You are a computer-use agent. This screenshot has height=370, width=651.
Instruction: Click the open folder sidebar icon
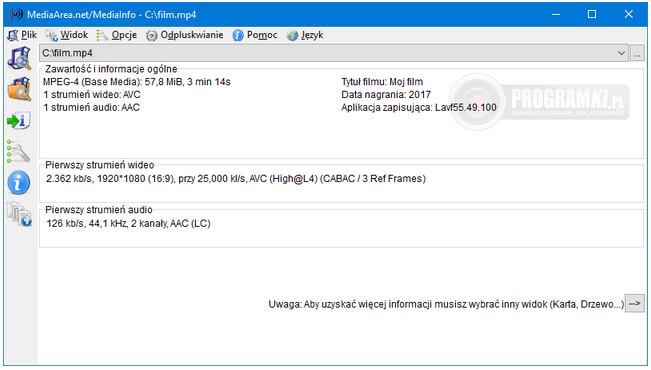[19, 89]
